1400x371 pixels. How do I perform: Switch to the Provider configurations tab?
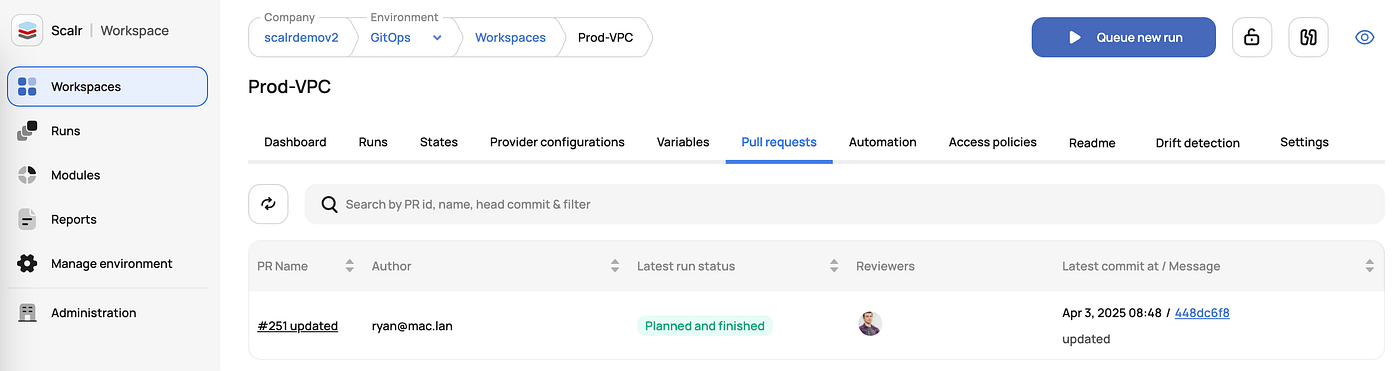pos(557,142)
